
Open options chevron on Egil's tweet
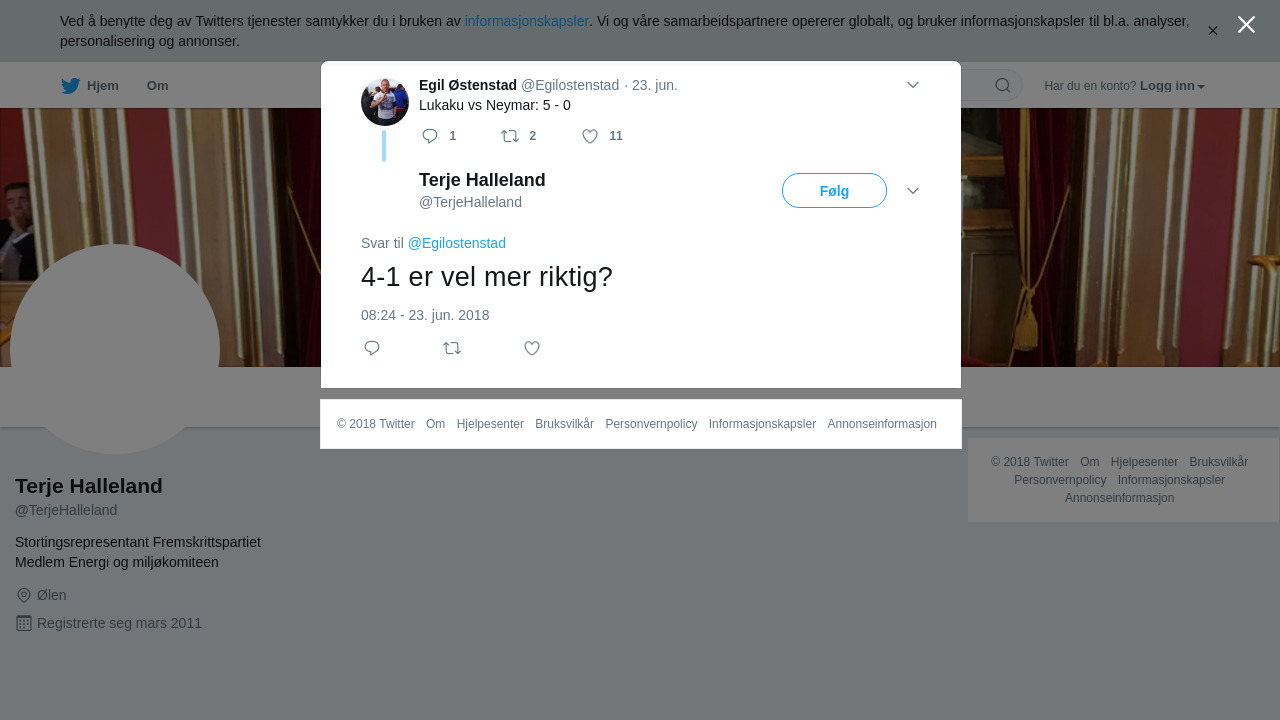[913, 85]
